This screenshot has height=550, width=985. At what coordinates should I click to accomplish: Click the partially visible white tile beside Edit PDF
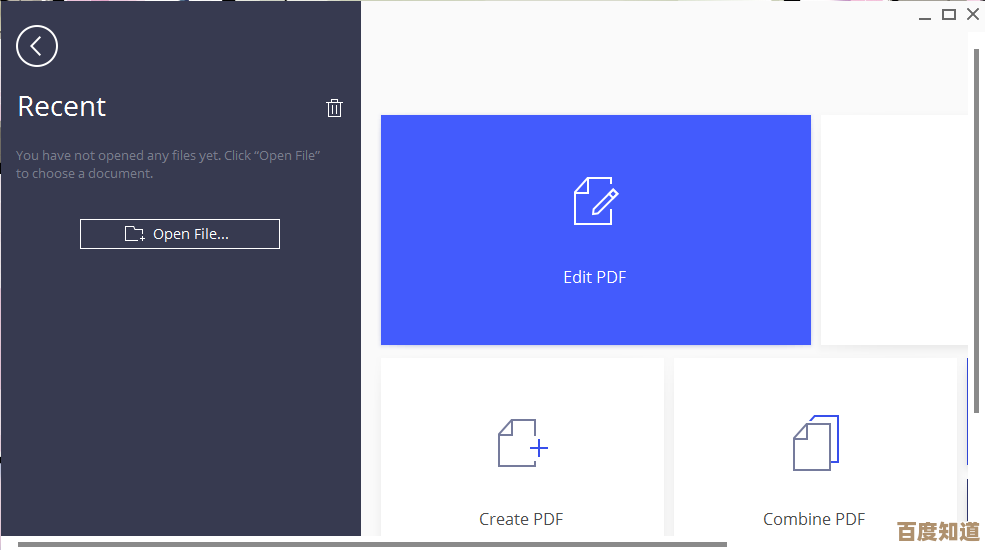click(893, 230)
